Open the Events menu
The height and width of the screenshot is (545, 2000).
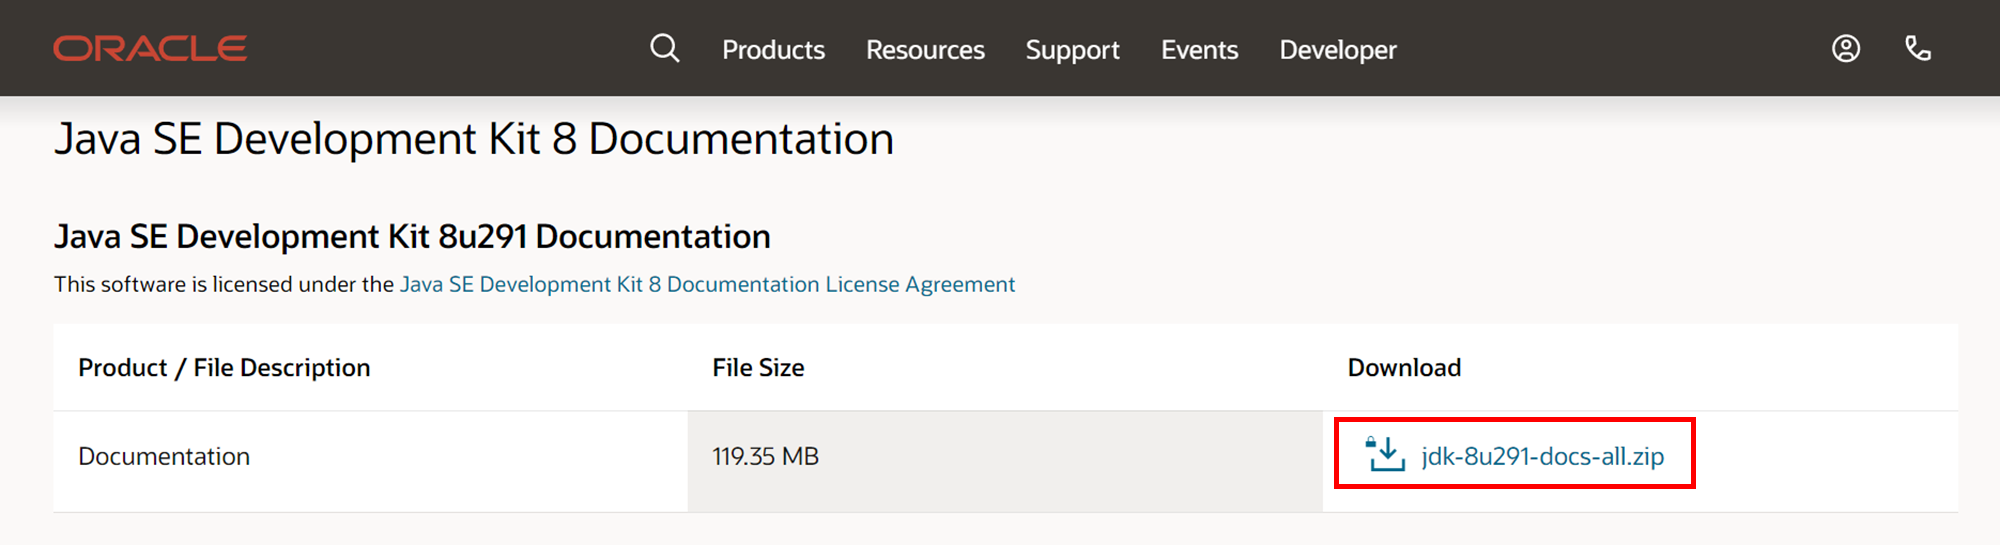[1199, 50]
